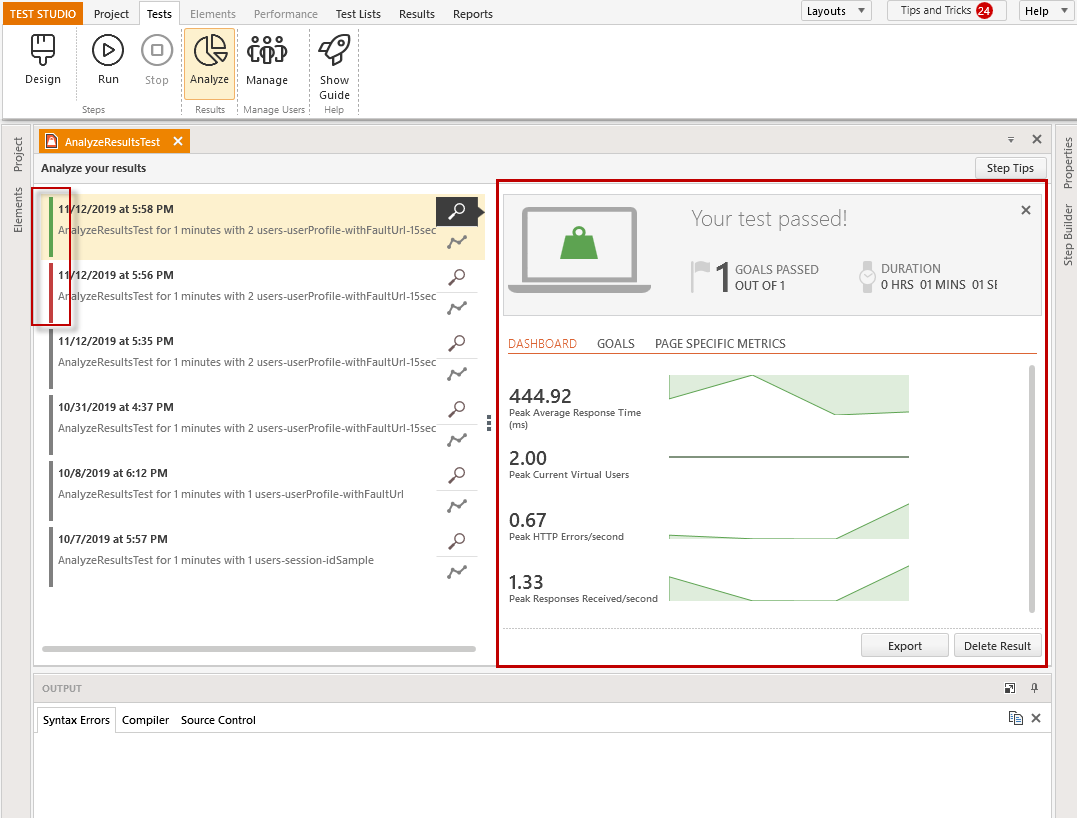
Task: Click the results list horizontal scrollbar
Action: point(259,649)
